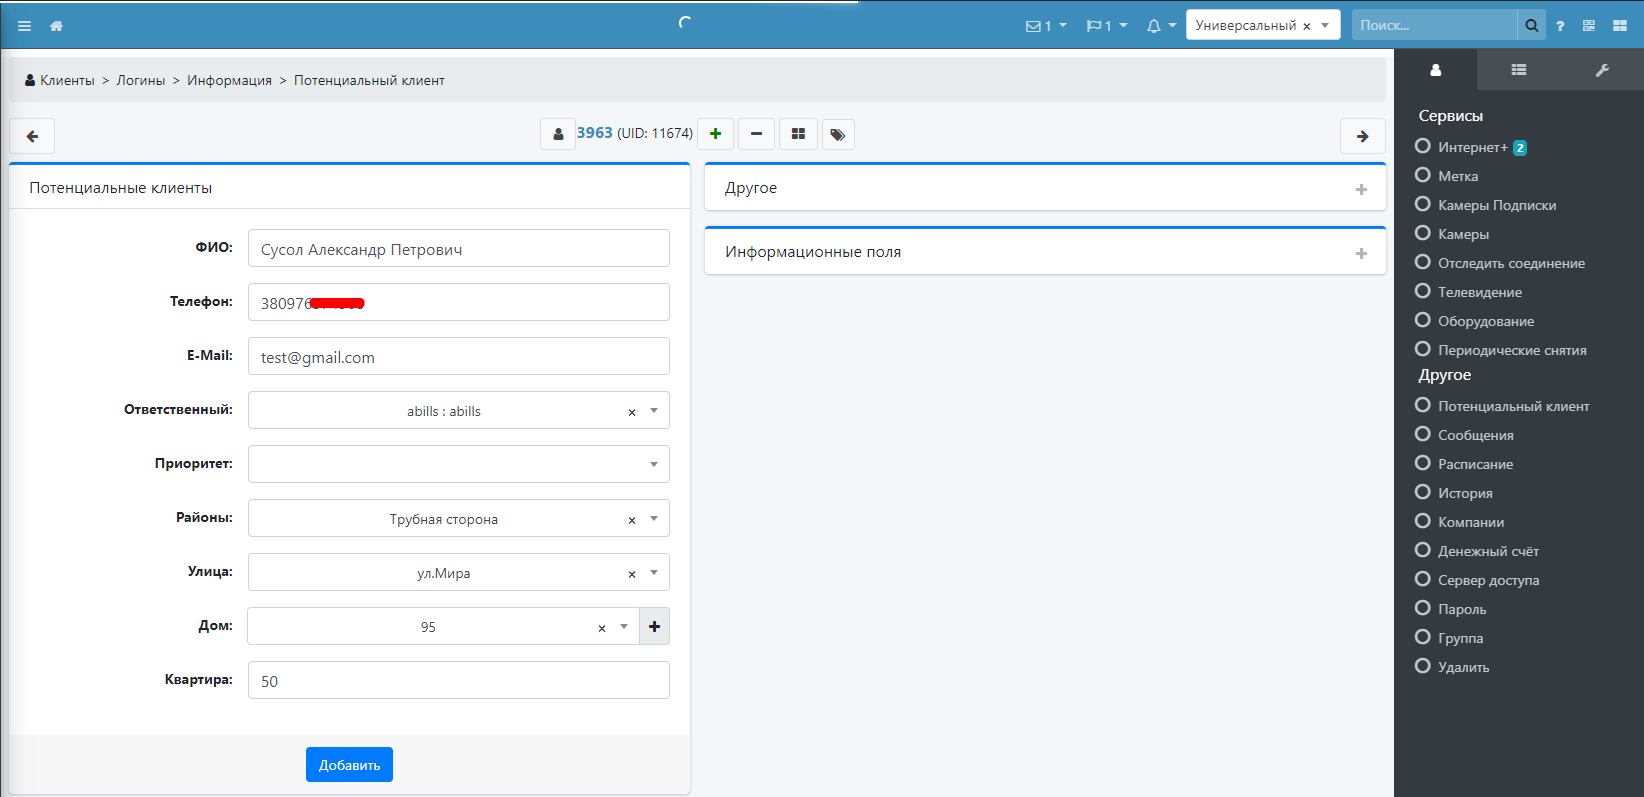
Task: Select the Денежный счёт option
Action: pyautogui.click(x=1487, y=551)
